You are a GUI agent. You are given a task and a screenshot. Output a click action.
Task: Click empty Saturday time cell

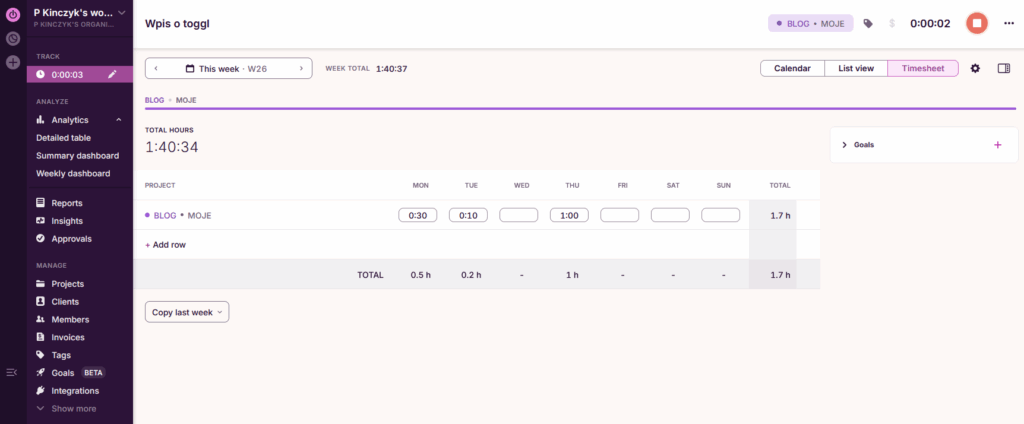tap(670, 215)
